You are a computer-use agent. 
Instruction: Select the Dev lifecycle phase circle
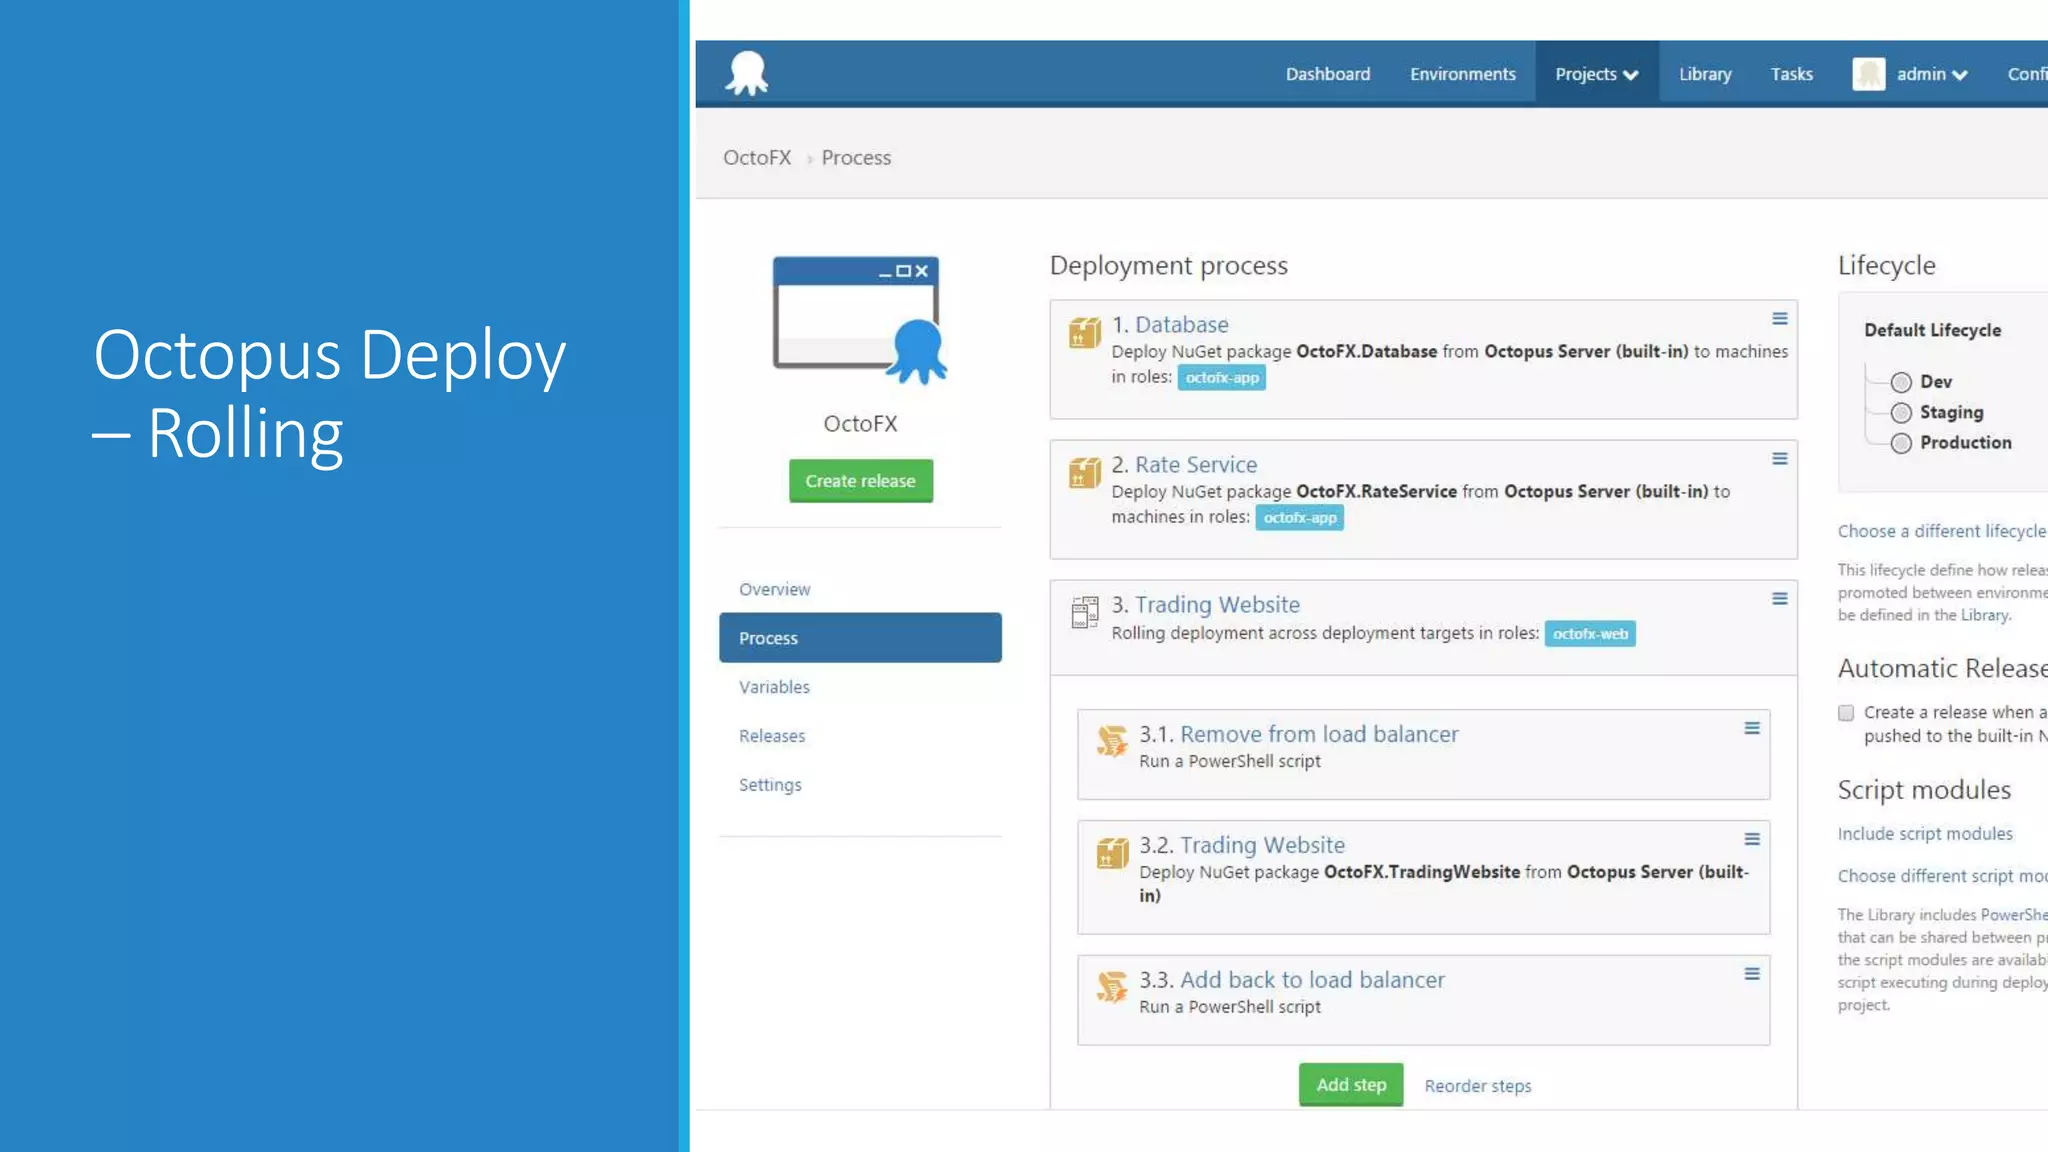pos(1901,382)
